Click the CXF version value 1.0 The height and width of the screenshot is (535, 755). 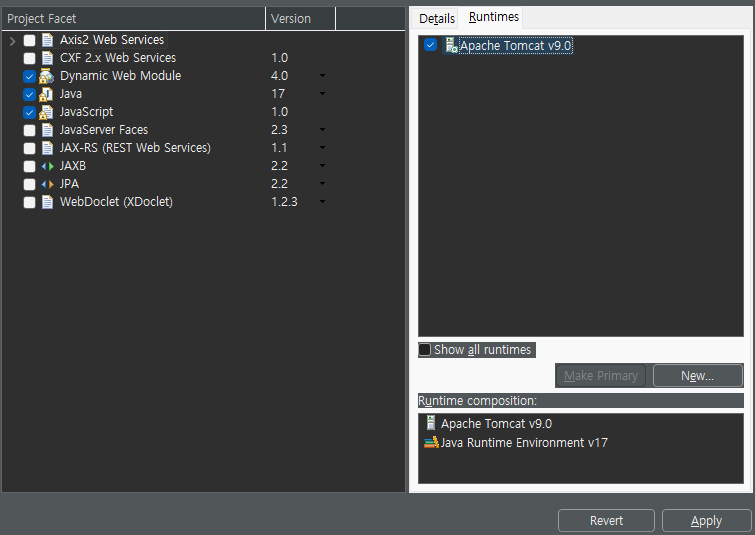279,58
